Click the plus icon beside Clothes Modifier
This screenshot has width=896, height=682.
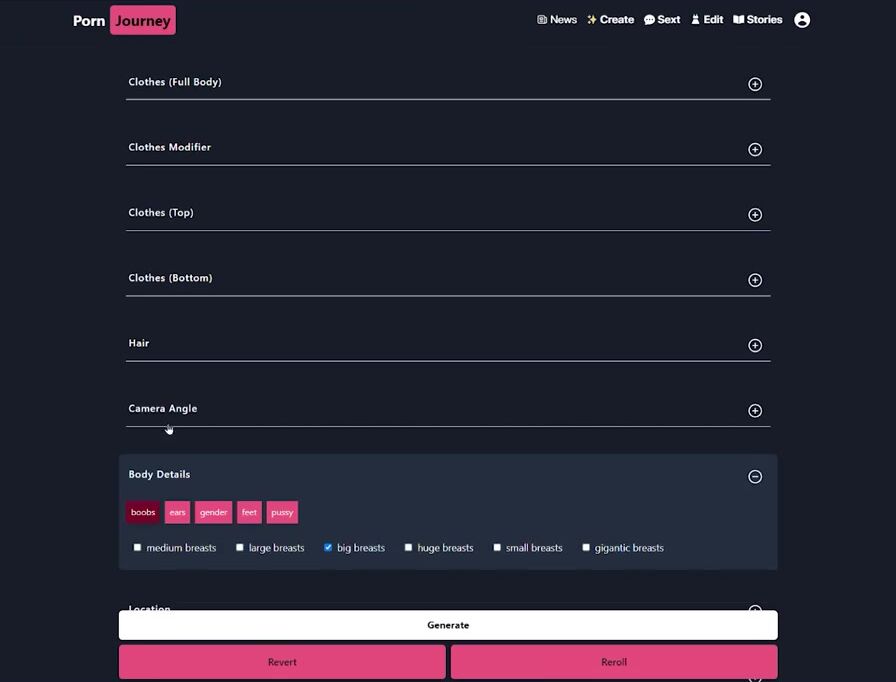click(755, 150)
